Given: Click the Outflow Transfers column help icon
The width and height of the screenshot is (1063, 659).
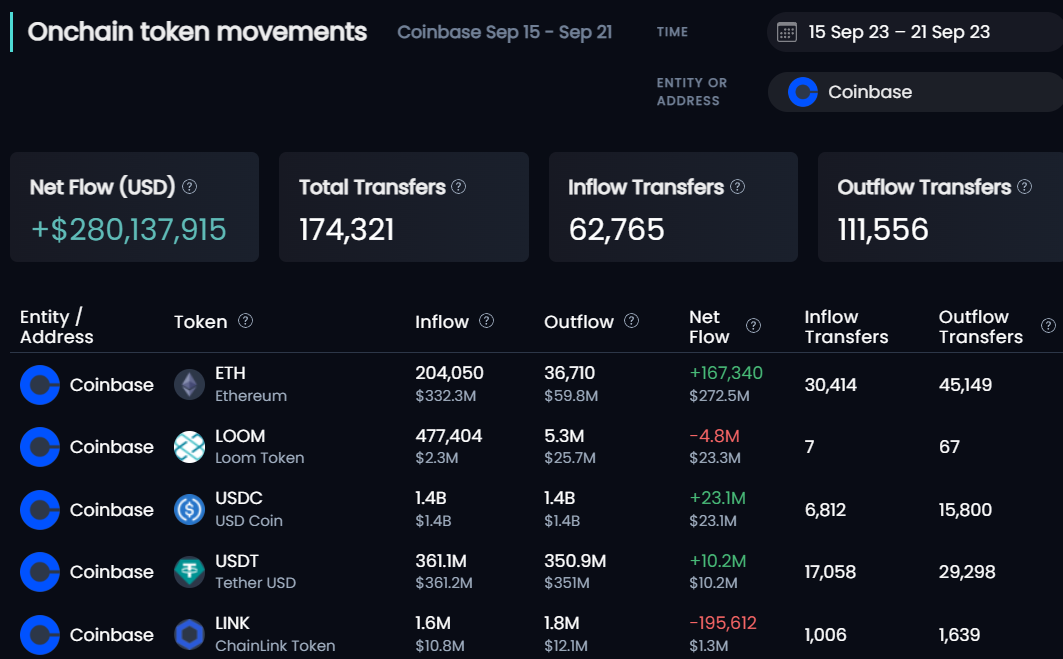Looking at the screenshot, I should 1048,326.
